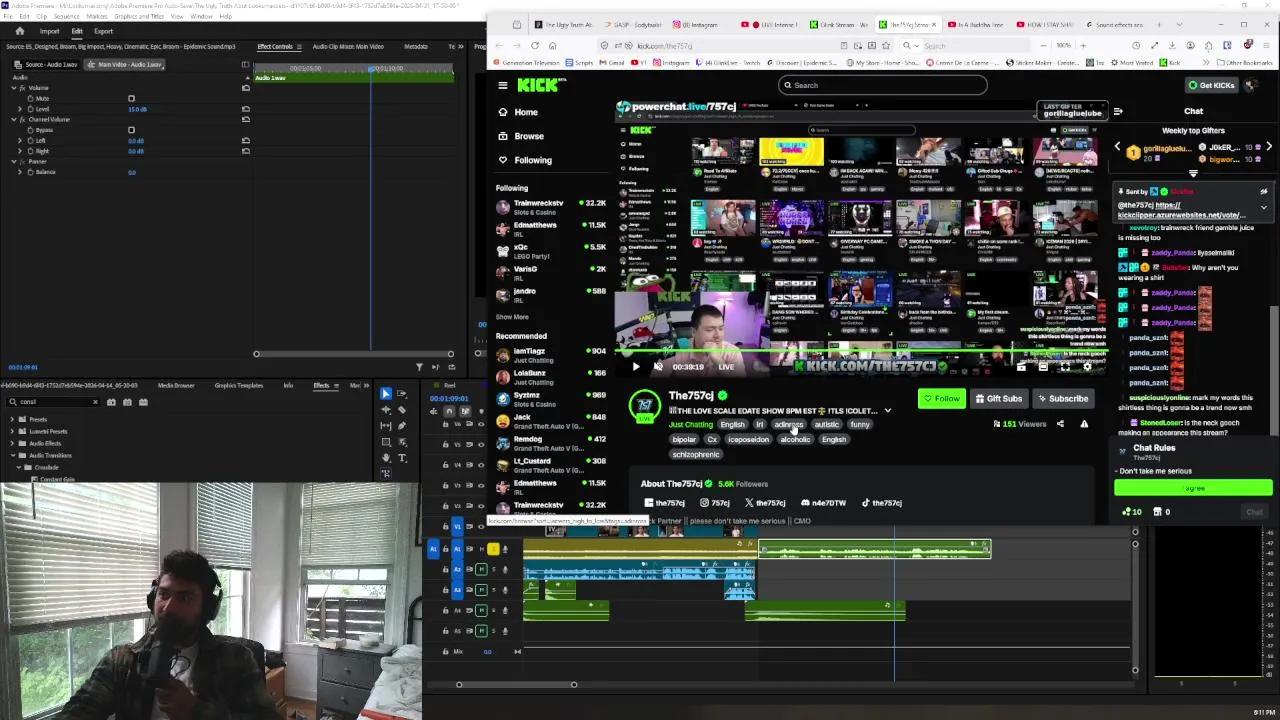Image resolution: width=1280 pixels, height=720 pixels.
Task: Go to Premiere Home screen icon
Action: tap(19, 31)
